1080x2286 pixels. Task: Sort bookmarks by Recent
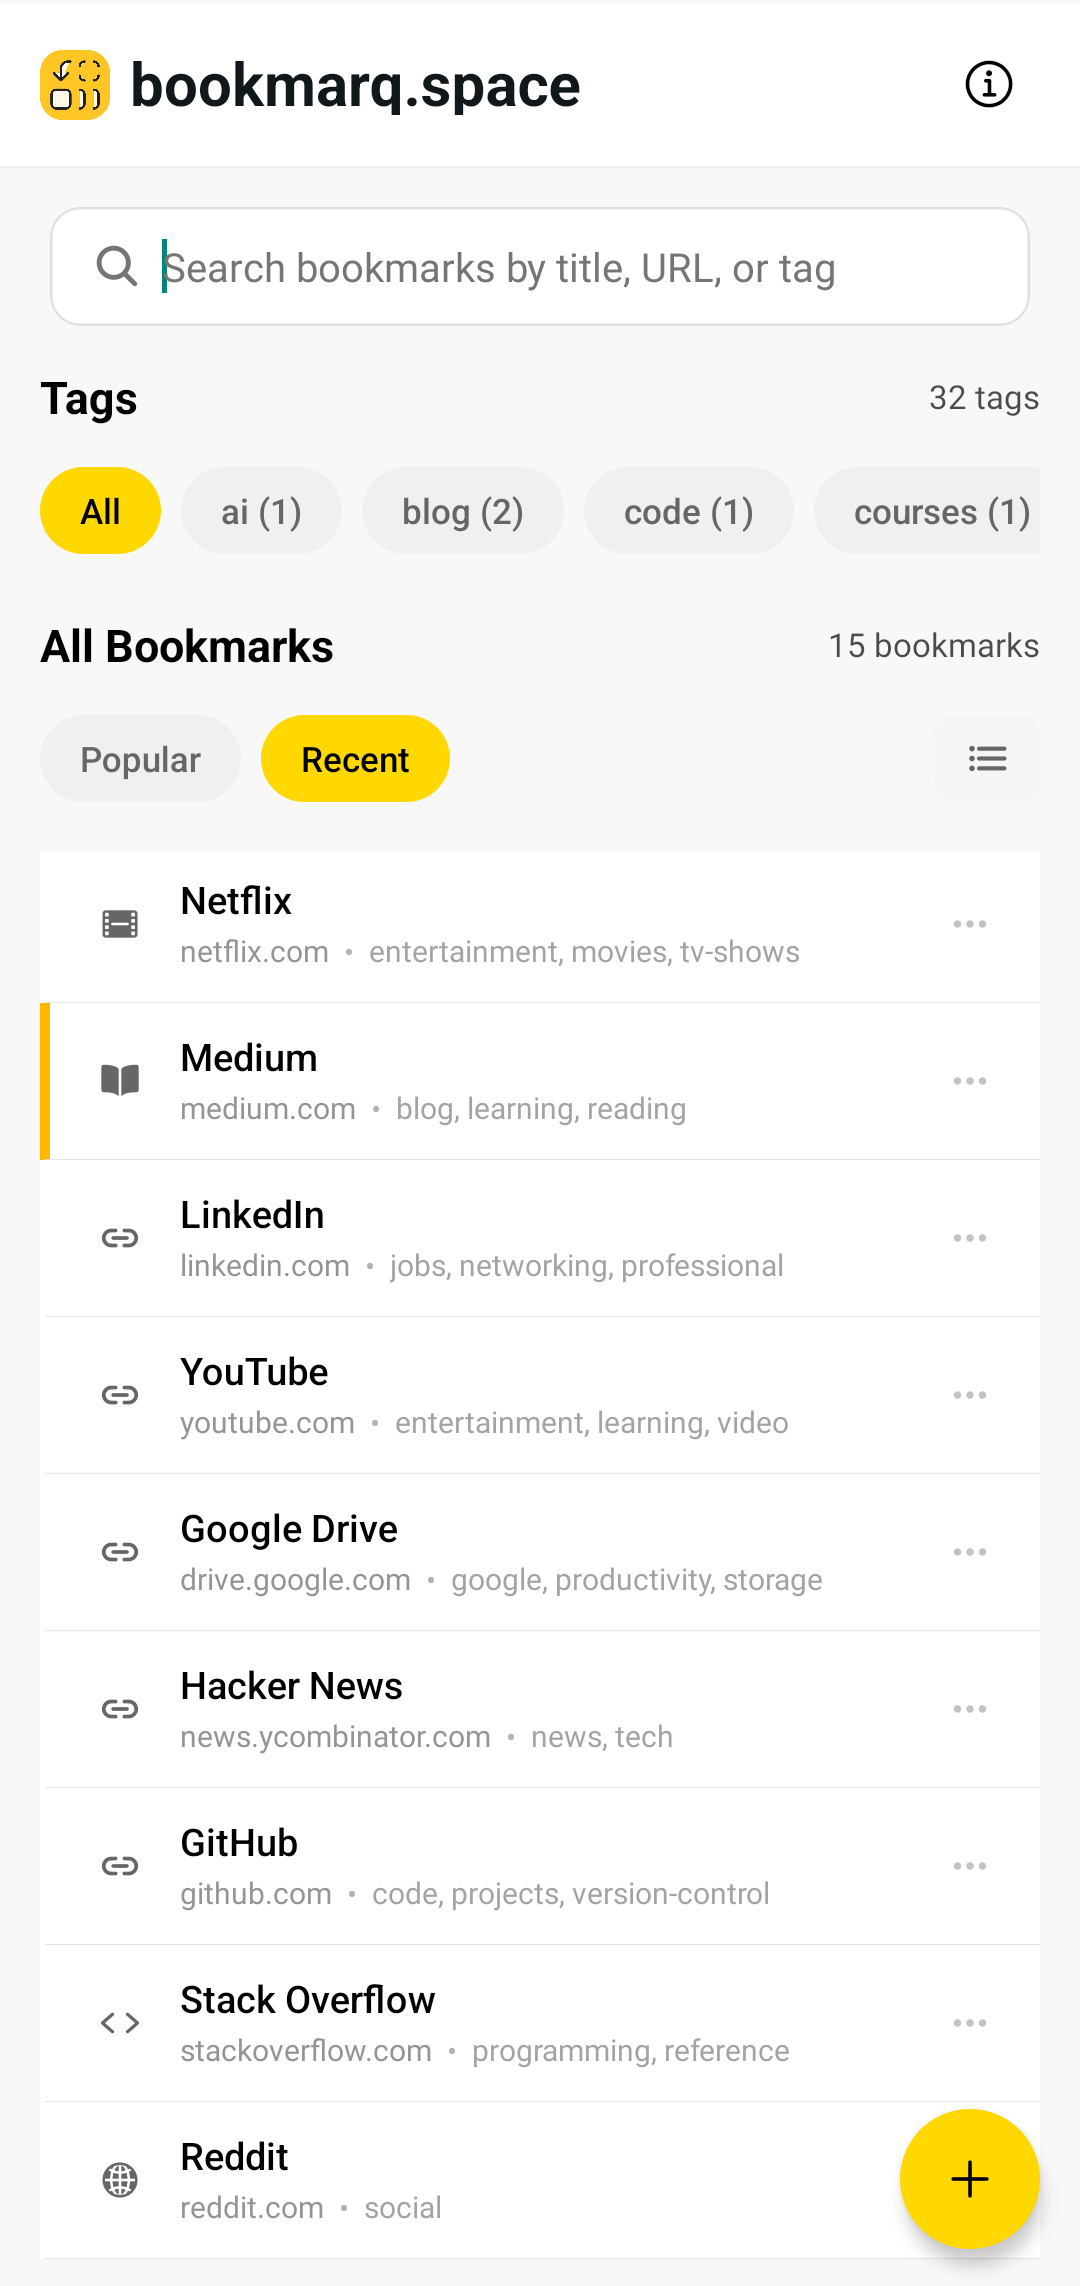(355, 758)
